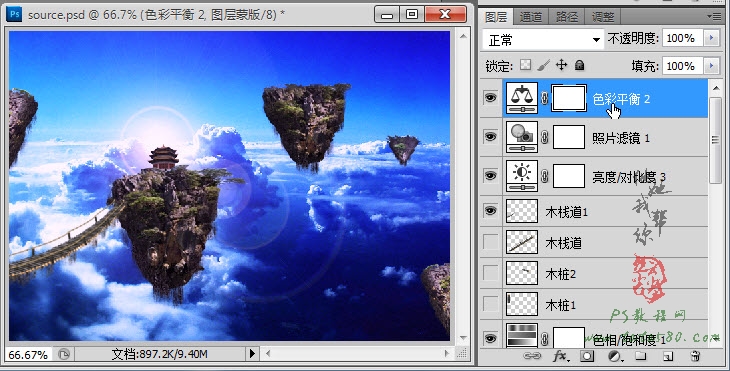730x371 pixels.
Task: Select the 色彩平衡 2 layer mask thumbnail
Action: (x=568, y=98)
